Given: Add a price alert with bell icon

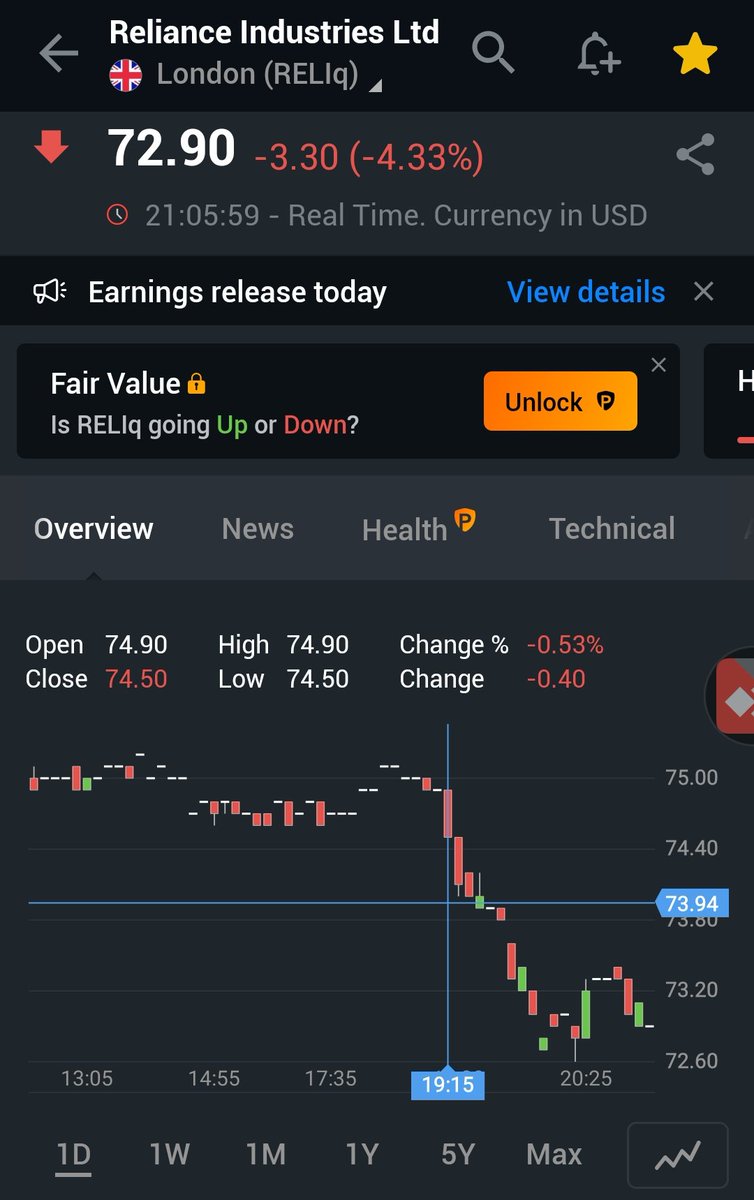Looking at the screenshot, I should coord(599,52).
